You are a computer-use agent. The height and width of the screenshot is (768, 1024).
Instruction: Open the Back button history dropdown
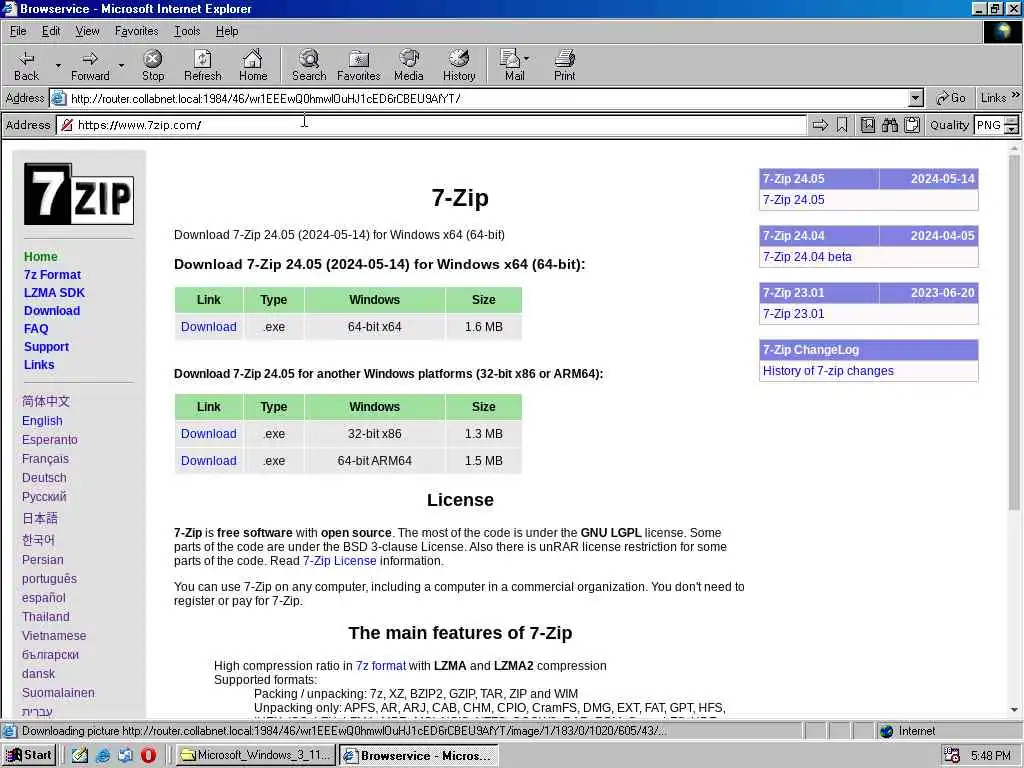(57, 65)
